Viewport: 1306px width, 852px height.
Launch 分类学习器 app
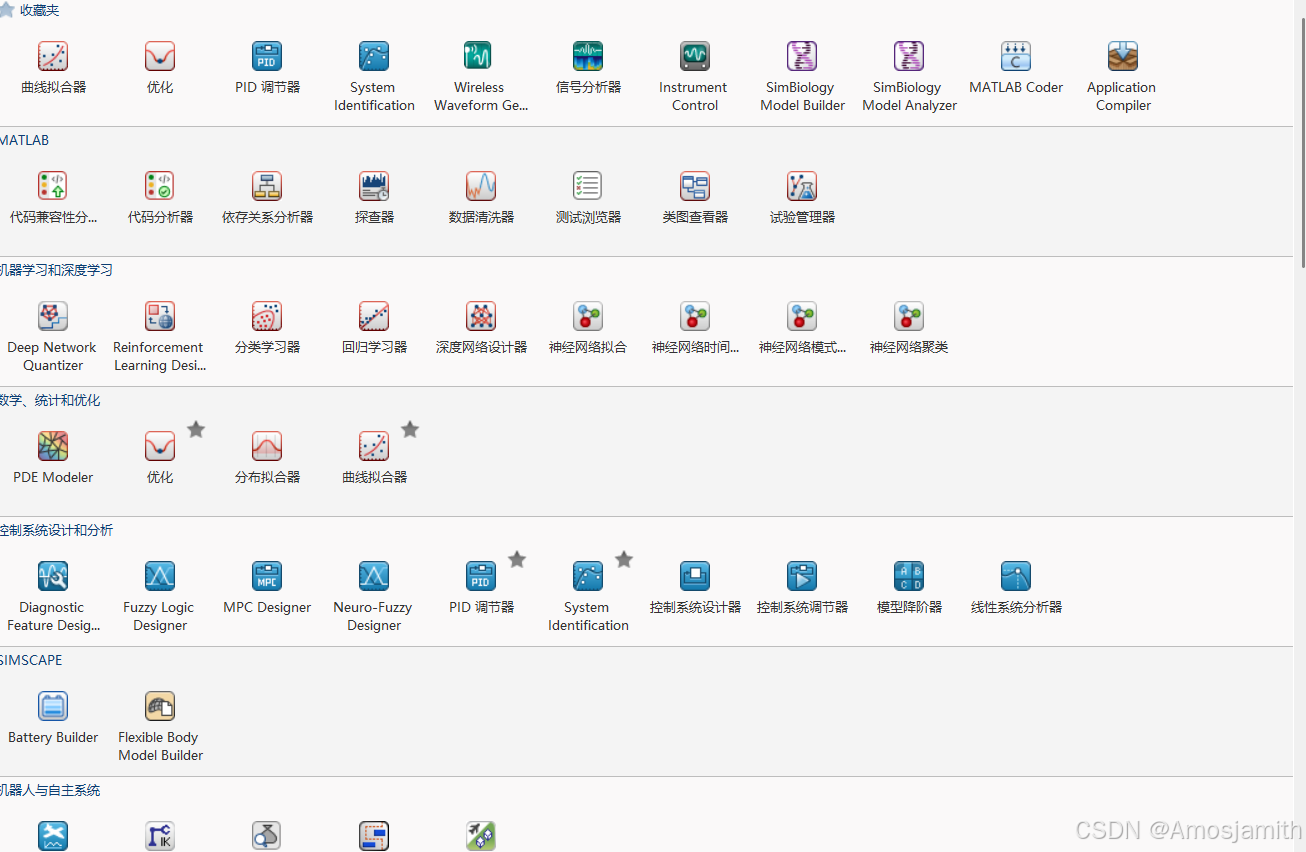coord(267,328)
